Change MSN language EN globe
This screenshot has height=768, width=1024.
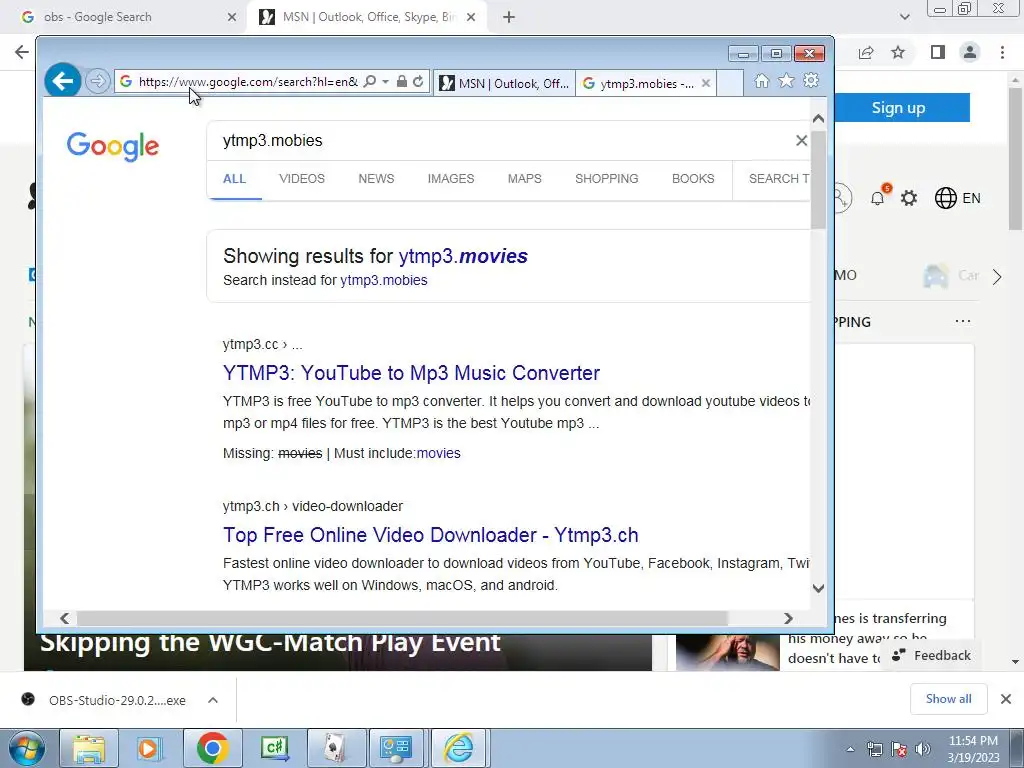coord(957,198)
